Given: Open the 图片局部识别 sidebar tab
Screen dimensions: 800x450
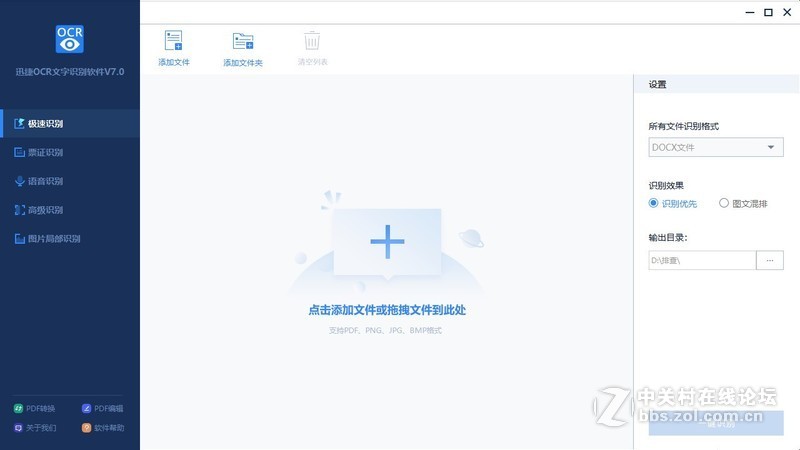Looking at the screenshot, I should pyautogui.click(x=70, y=239).
